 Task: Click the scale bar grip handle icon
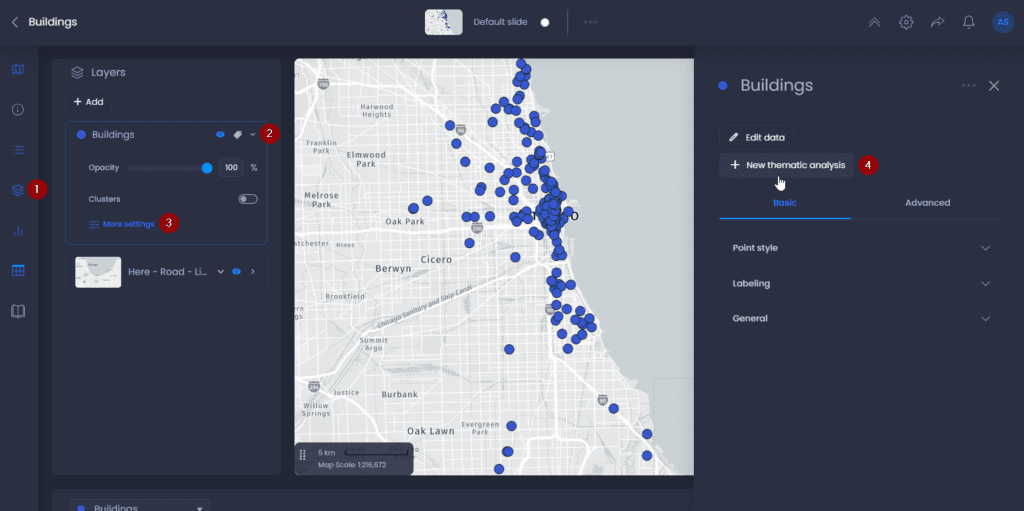(302, 455)
